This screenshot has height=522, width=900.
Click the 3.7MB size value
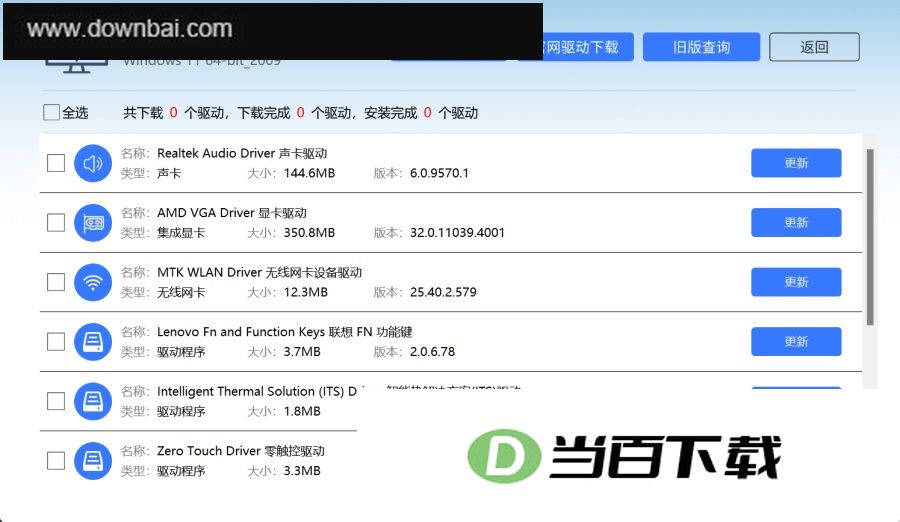click(302, 351)
